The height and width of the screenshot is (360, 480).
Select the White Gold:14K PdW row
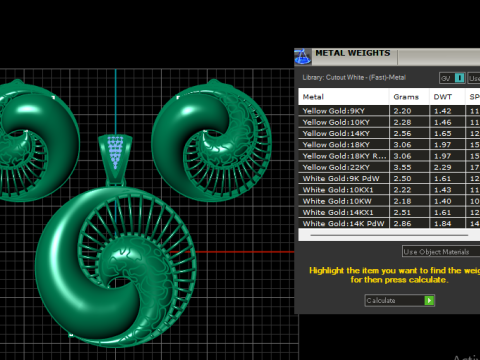[389, 223]
